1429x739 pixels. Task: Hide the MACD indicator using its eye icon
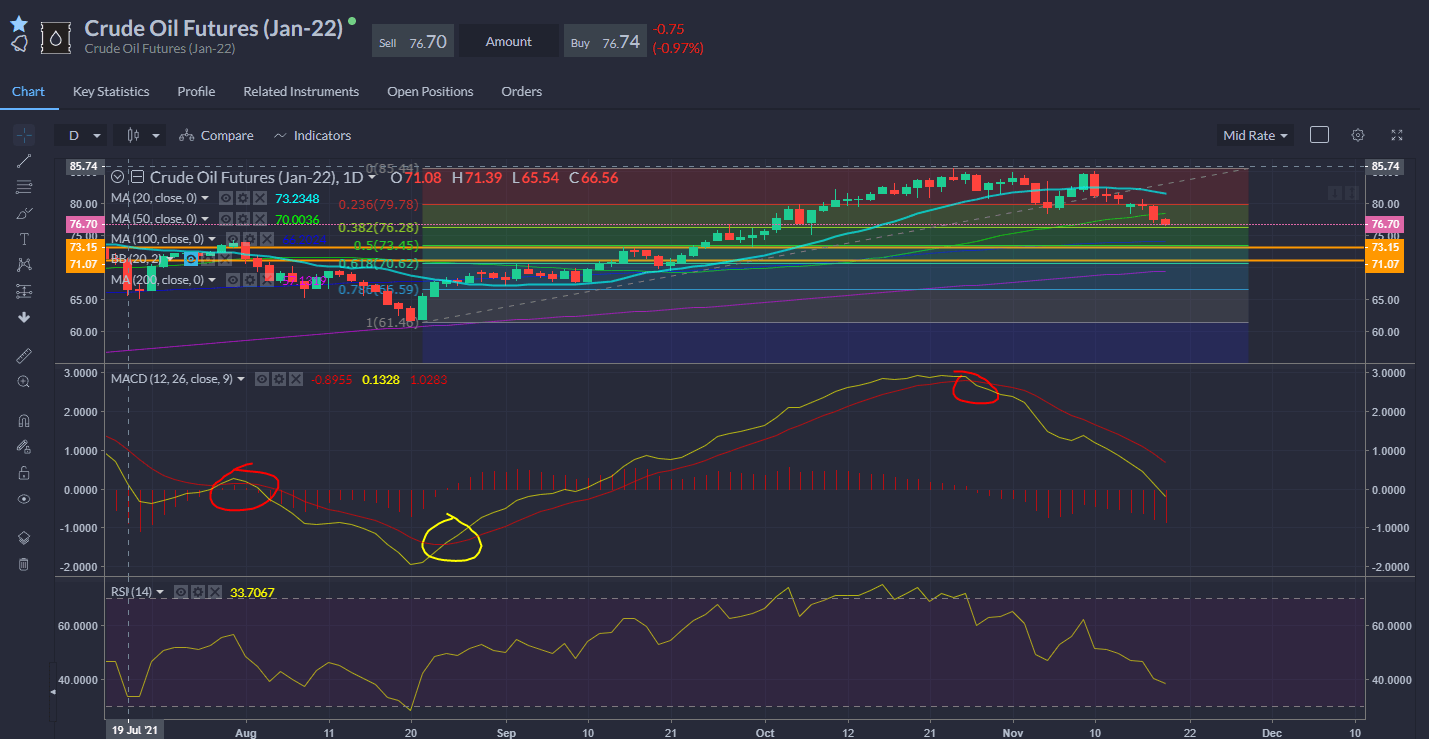coord(261,378)
